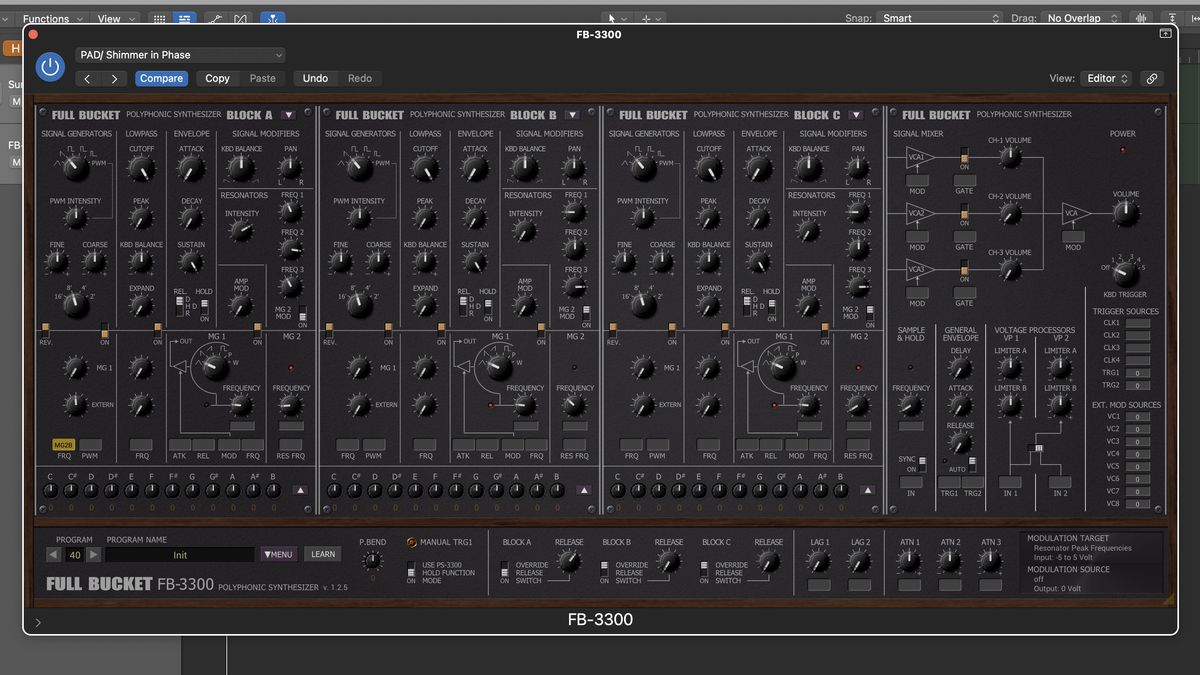
Task: Click the ATN 2 knob
Action: (x=950, y=561)
